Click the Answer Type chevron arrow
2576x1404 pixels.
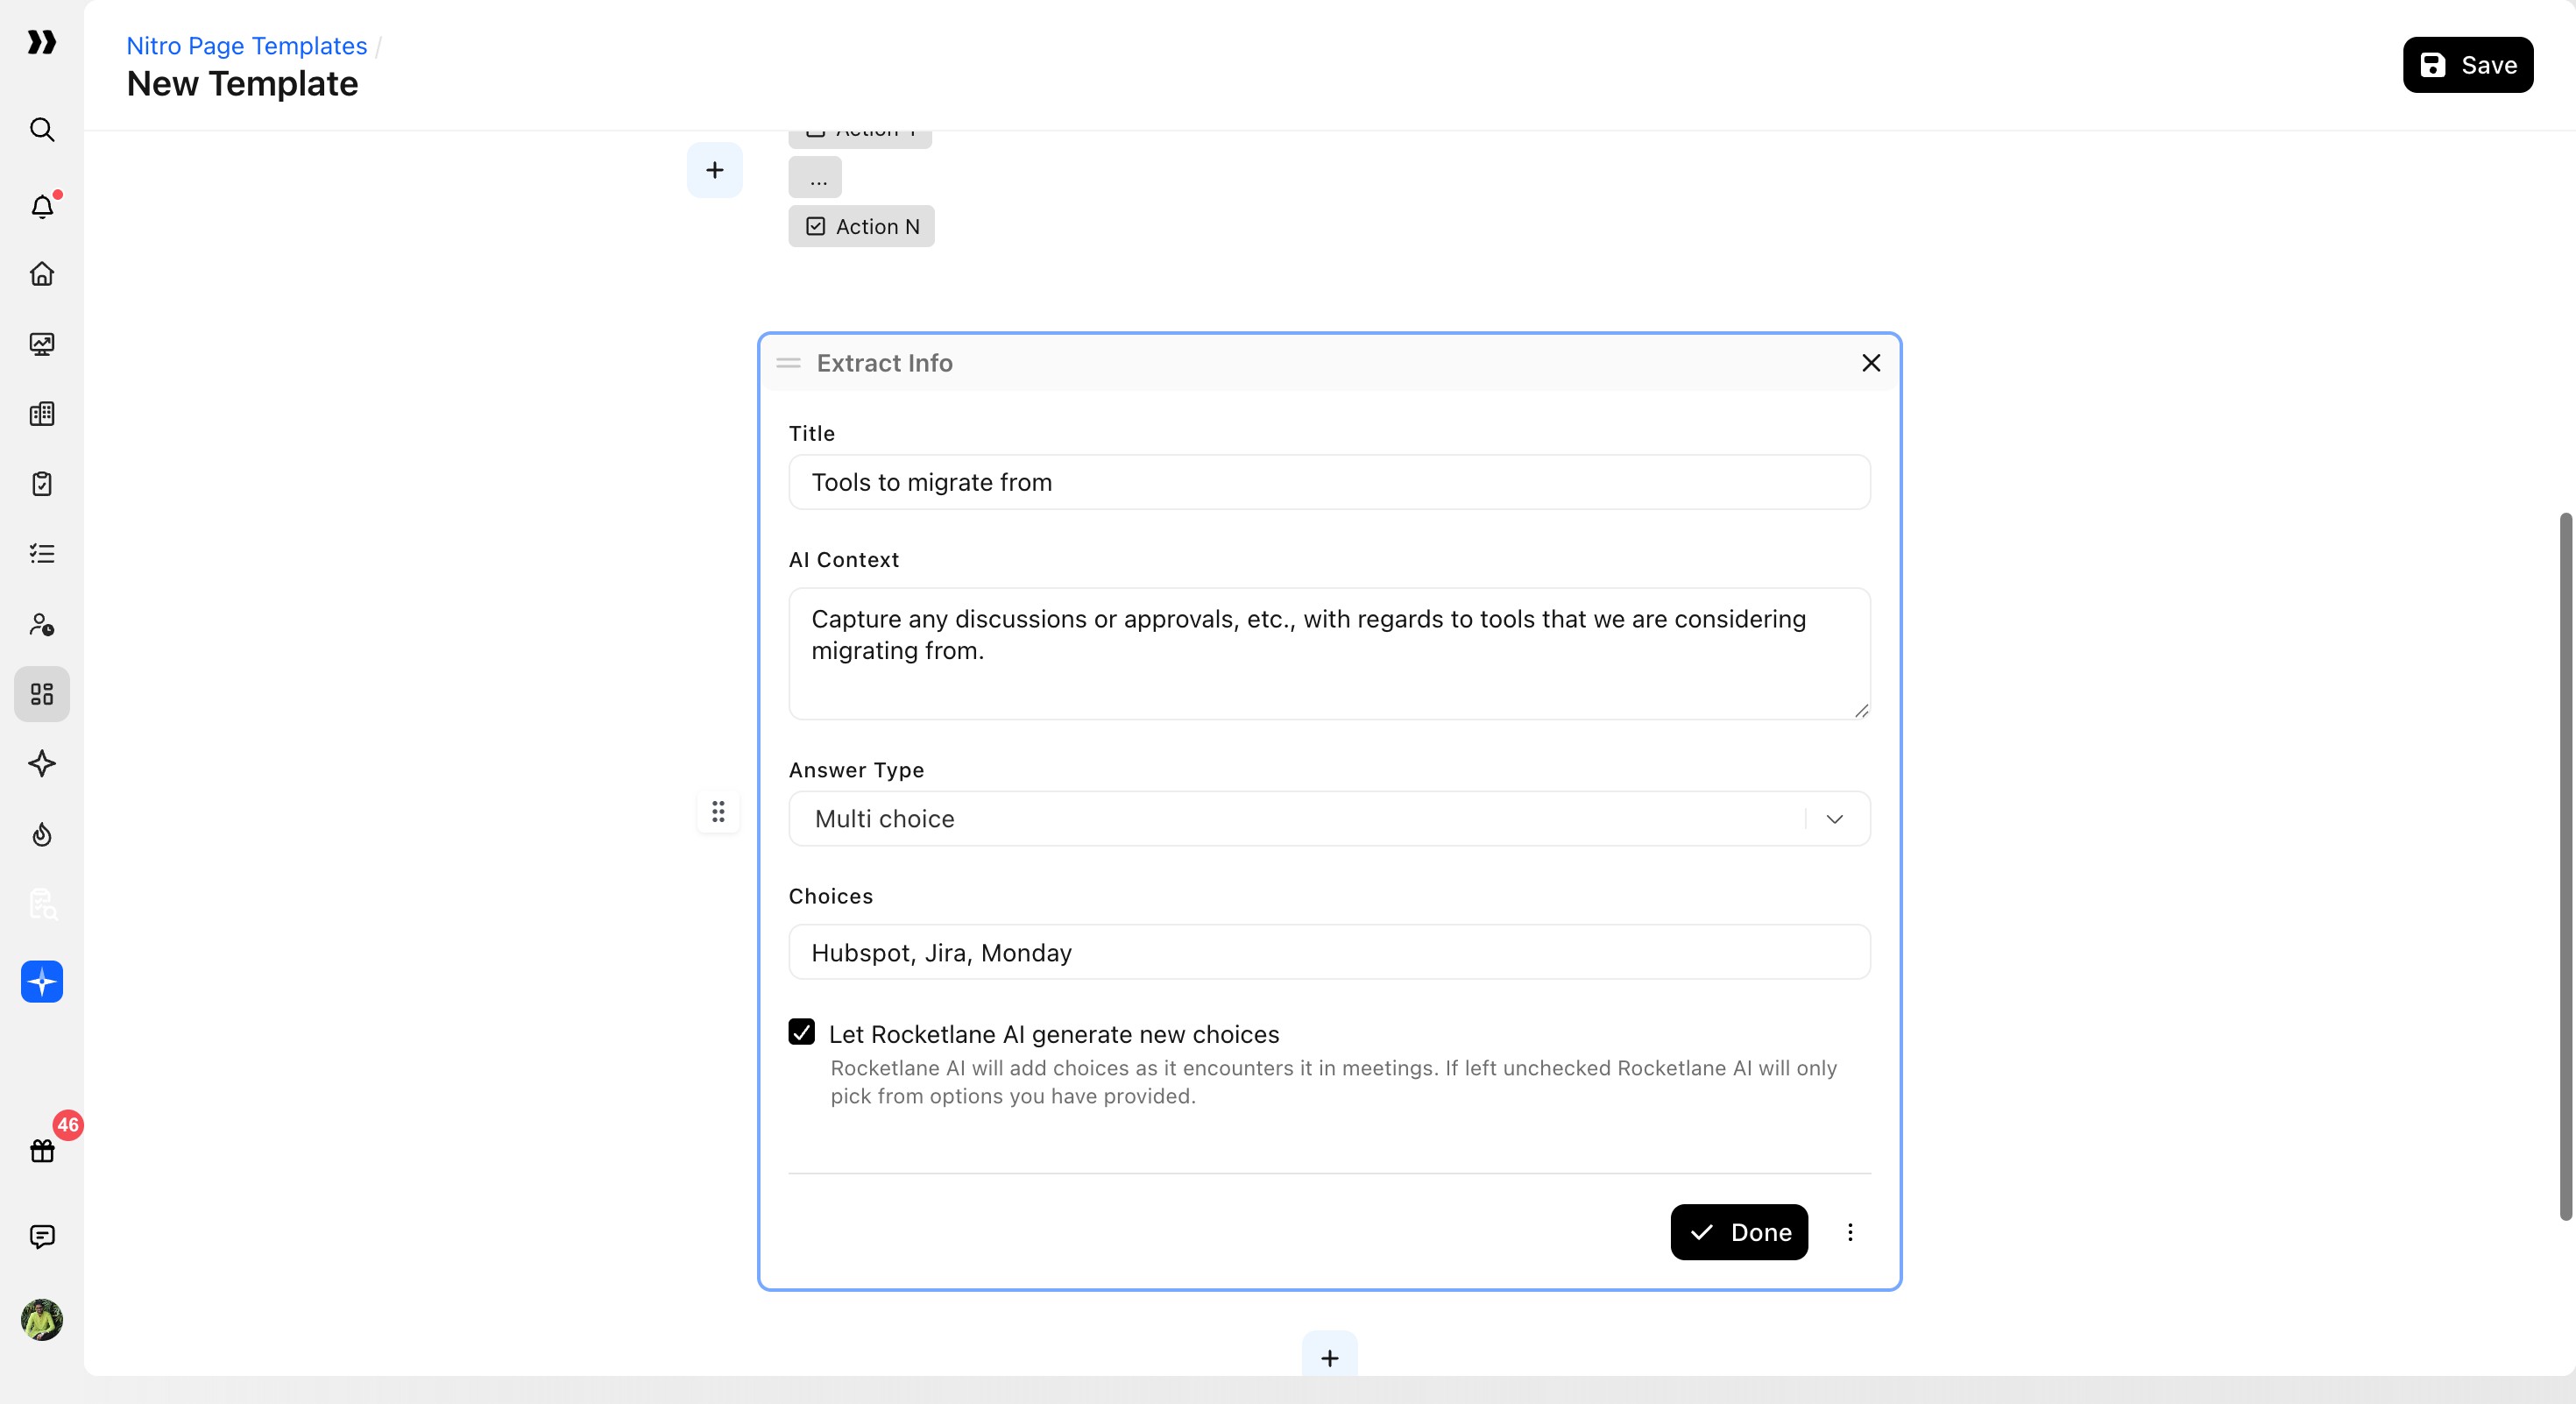[x=1834, y=819]
